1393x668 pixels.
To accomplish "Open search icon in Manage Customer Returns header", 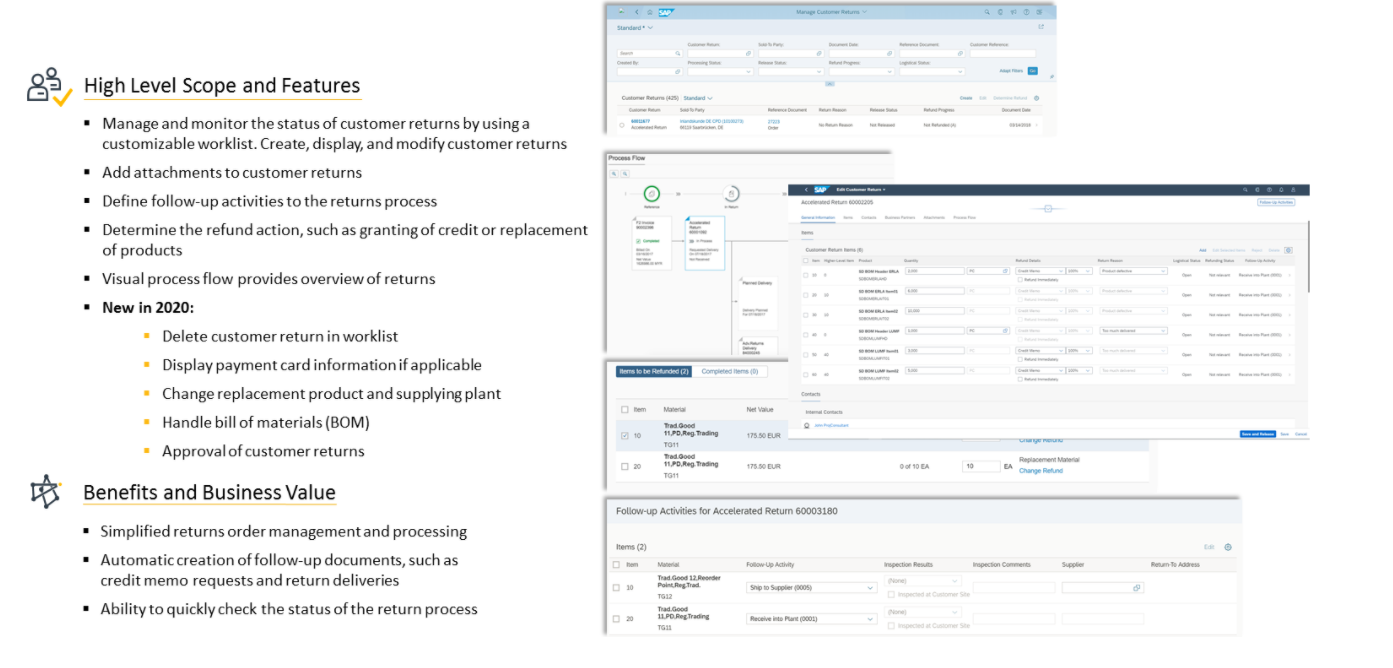I will pyautogui.click(x=985, y=12).
